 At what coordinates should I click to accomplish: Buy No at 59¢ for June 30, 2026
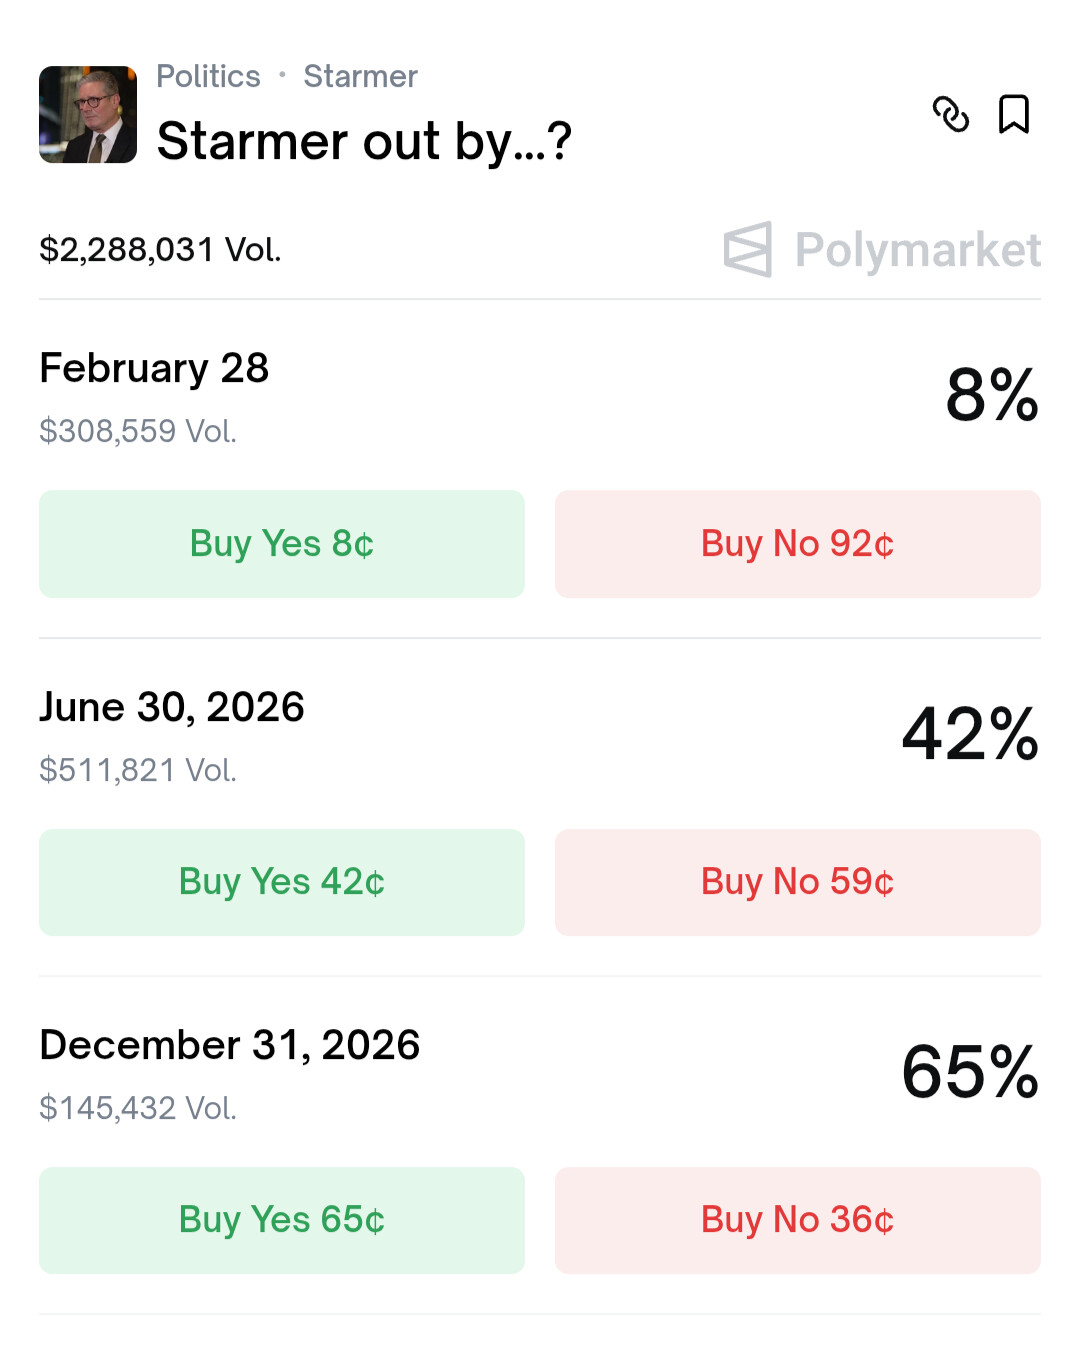797,882
